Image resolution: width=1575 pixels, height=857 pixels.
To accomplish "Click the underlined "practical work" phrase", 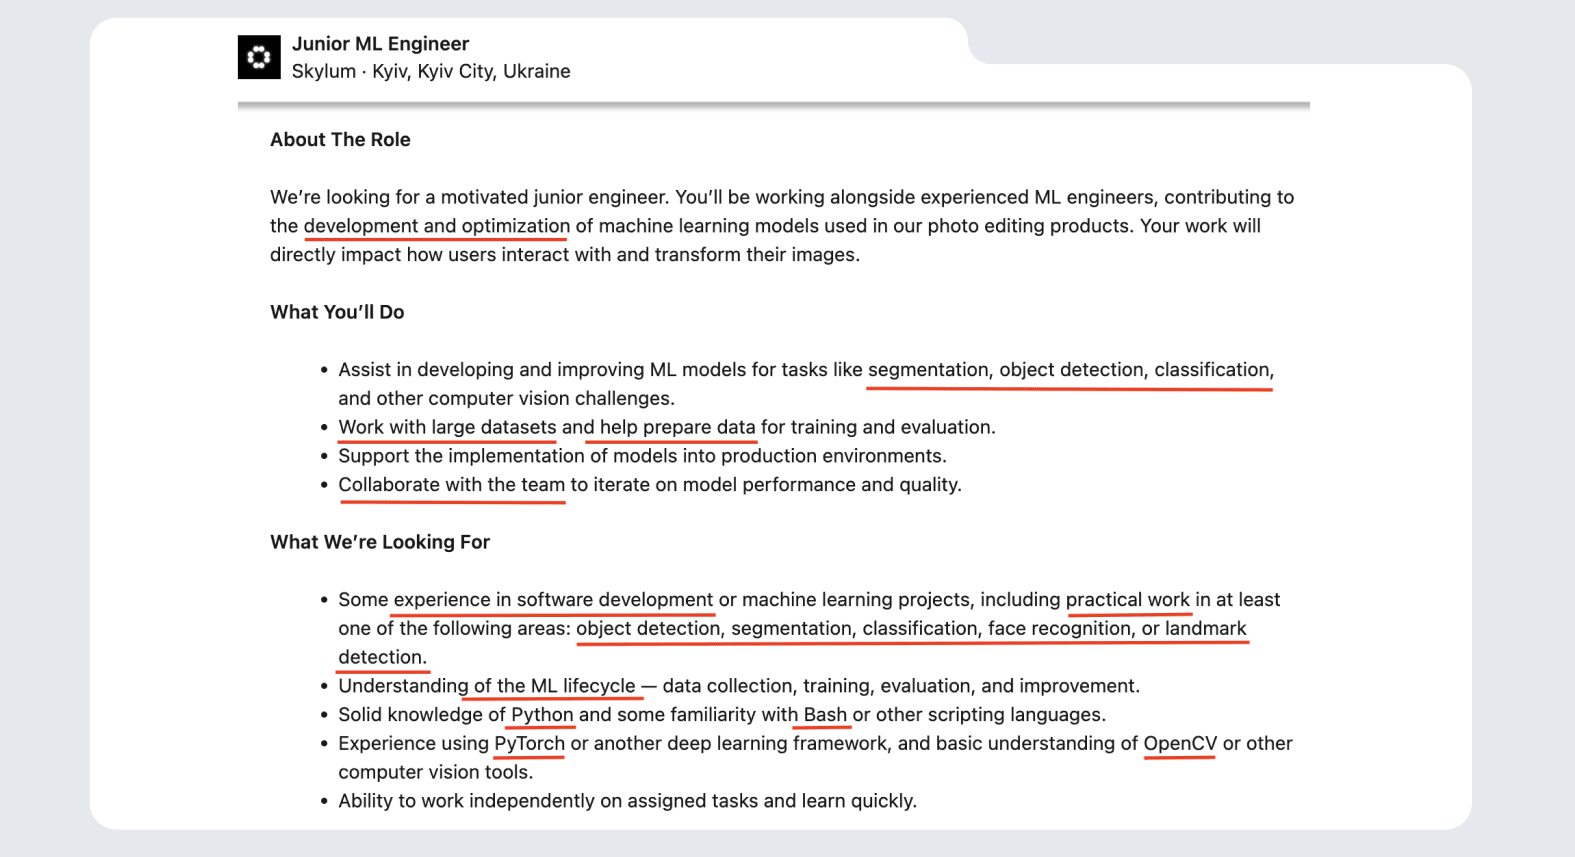I will [x=1127, y=600].
